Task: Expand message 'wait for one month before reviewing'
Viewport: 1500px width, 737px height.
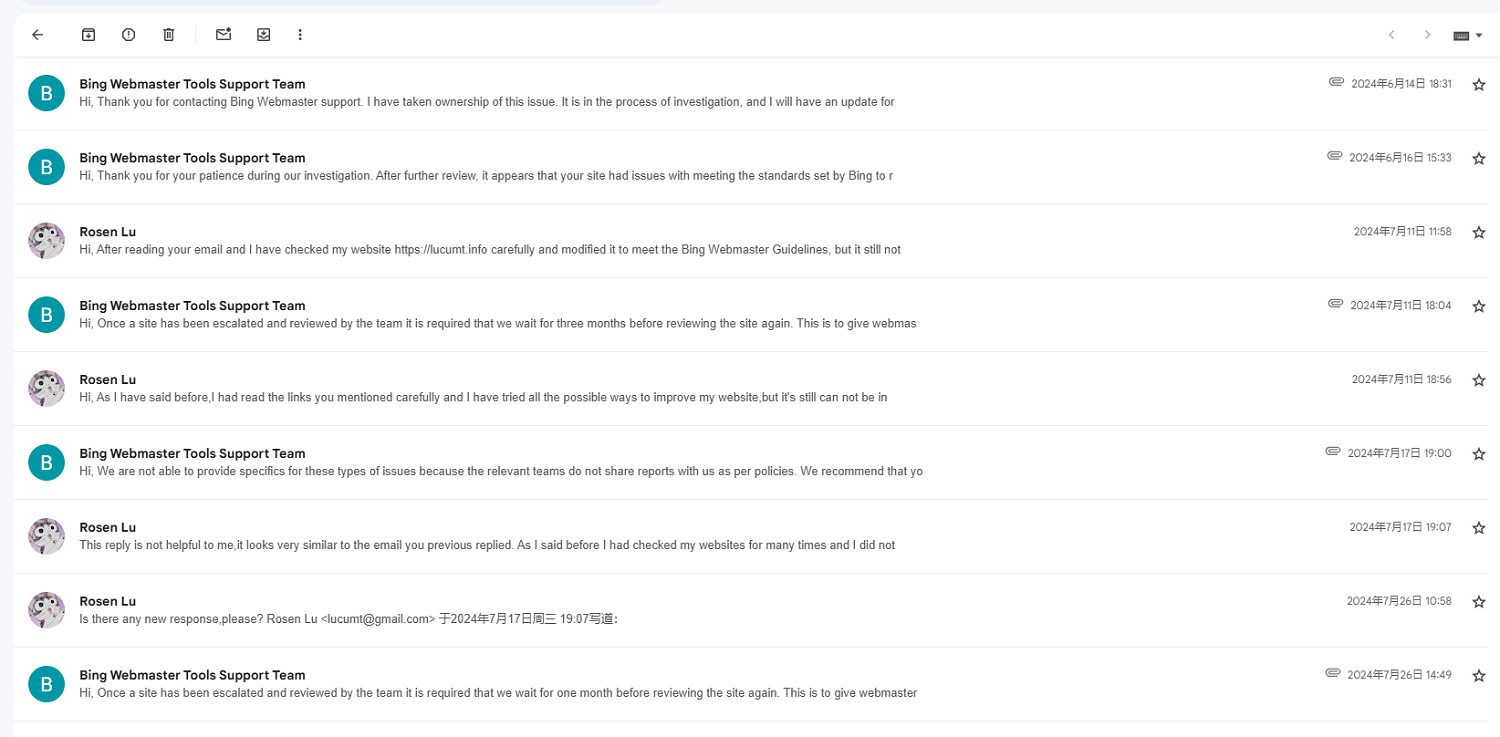Action: pyautogui.click(x=750, y=685)
